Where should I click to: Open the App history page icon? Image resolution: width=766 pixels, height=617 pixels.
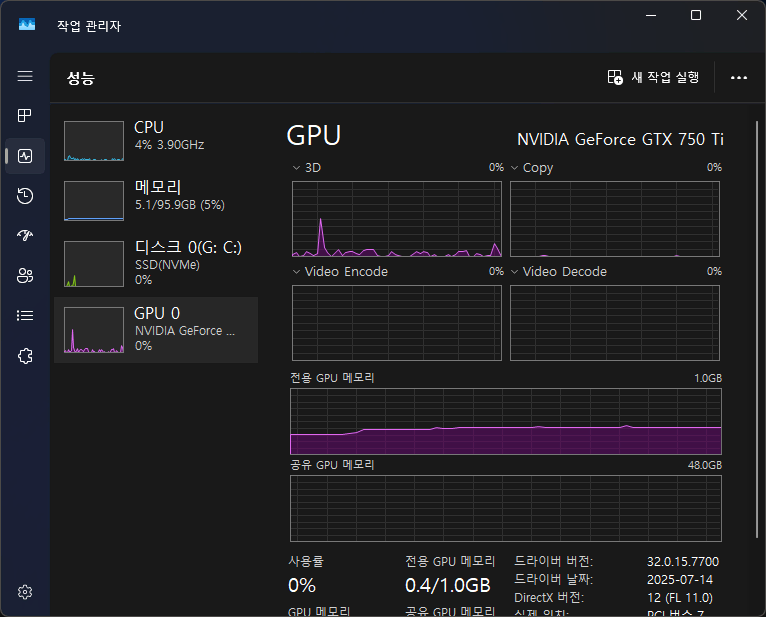pyautogui.click(x=25, y=195)
